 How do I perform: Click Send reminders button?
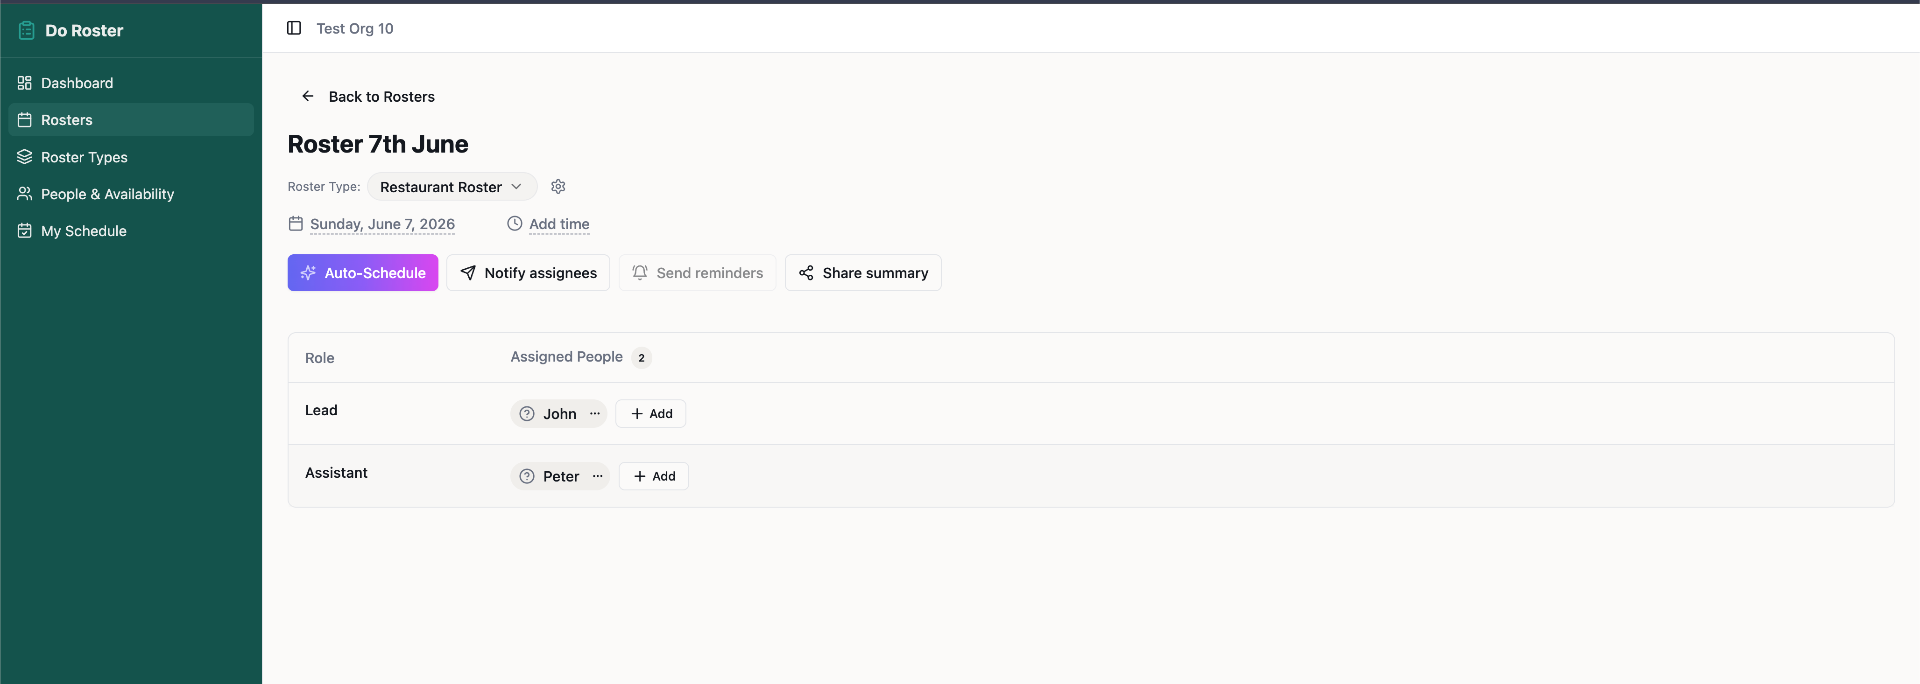pyautogui.click(x=697, y=273)
